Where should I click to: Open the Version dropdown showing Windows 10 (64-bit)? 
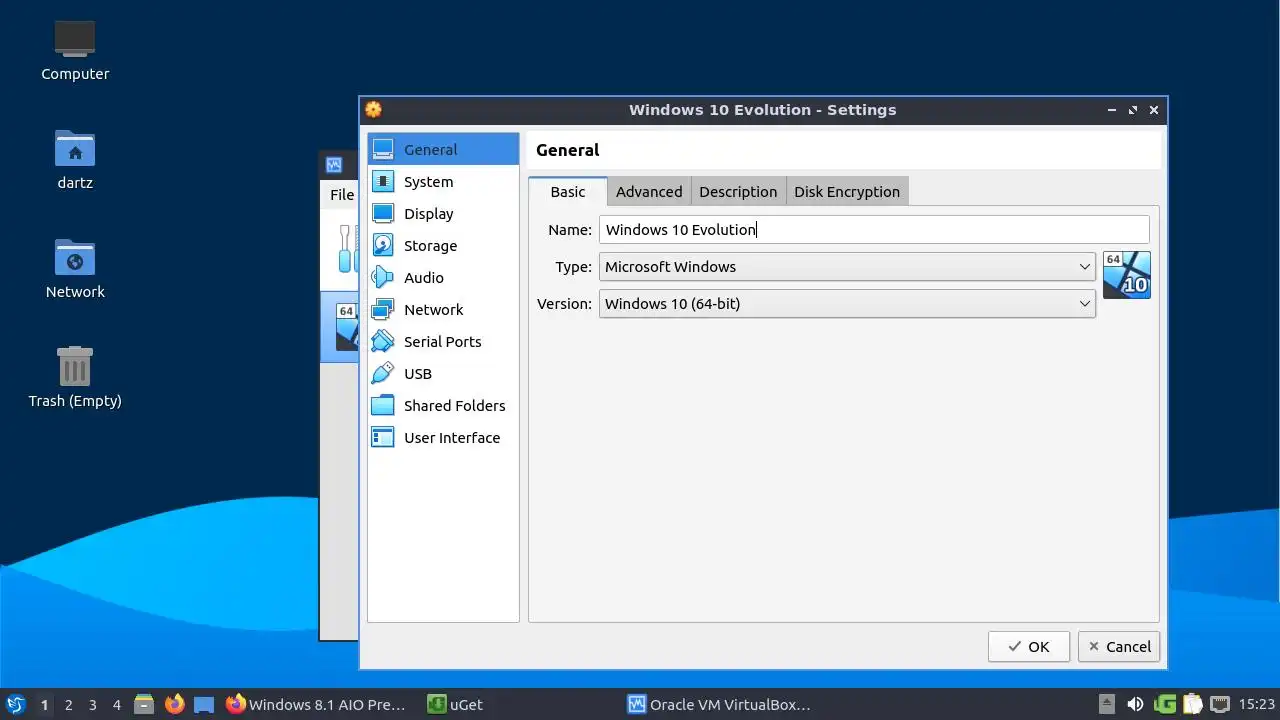pos(847,303)
